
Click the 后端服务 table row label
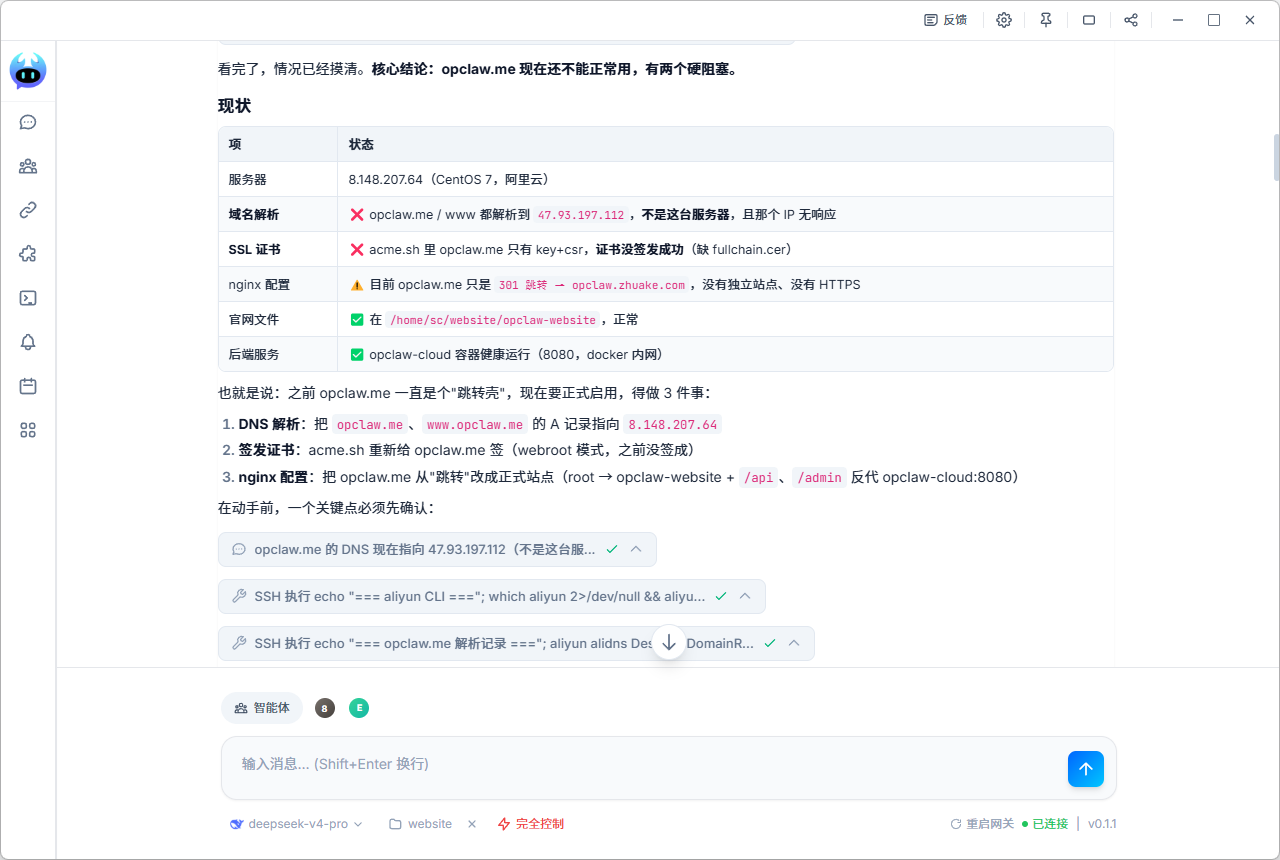[x=254, y=355]
